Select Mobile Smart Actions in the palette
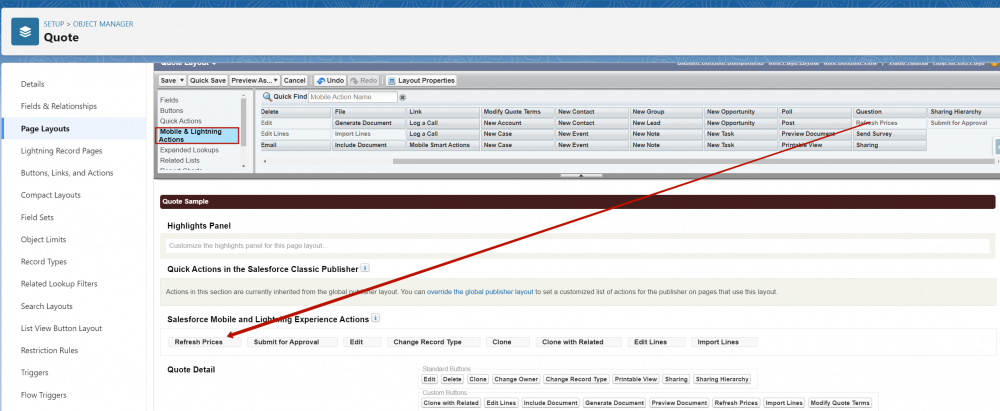This screenshot has width=1000, height=411. [443, 145]
